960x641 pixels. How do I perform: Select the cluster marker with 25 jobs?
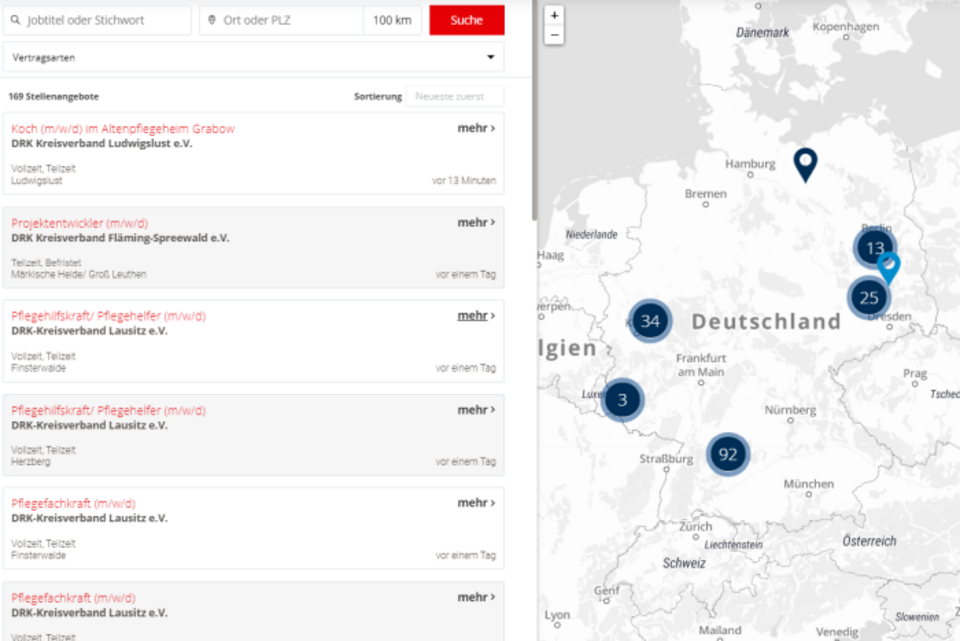coord(868,298)
